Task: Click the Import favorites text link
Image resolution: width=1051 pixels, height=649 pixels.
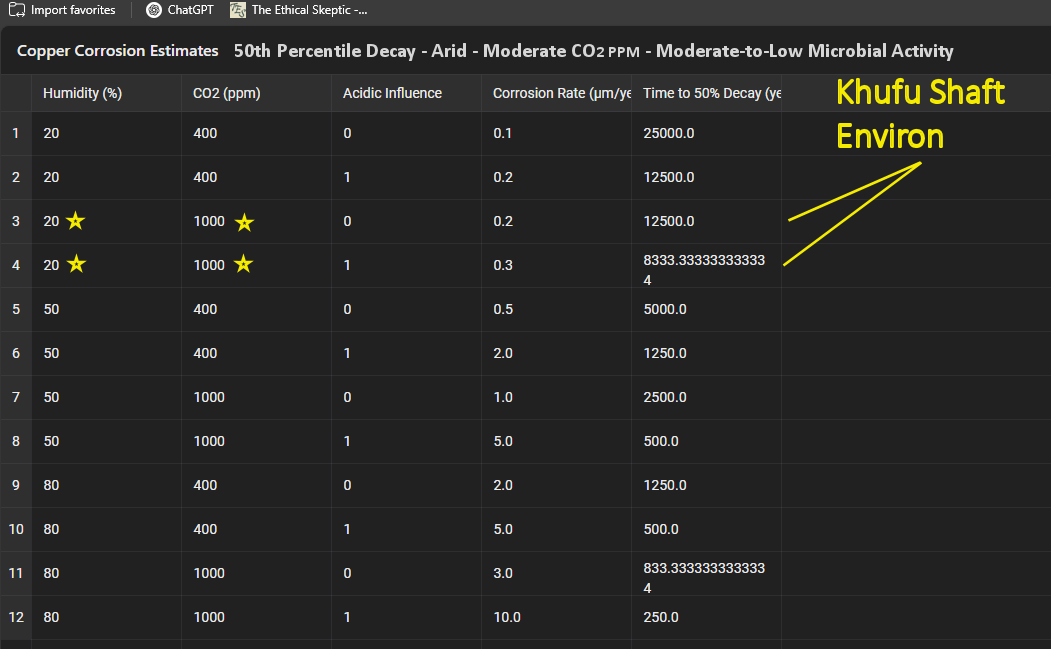Action: point(73,10)
